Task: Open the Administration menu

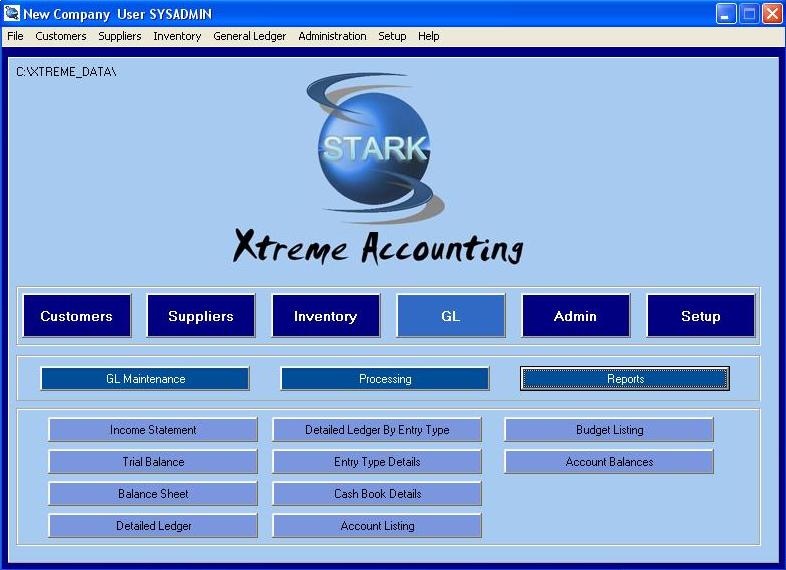Action: 332,36
